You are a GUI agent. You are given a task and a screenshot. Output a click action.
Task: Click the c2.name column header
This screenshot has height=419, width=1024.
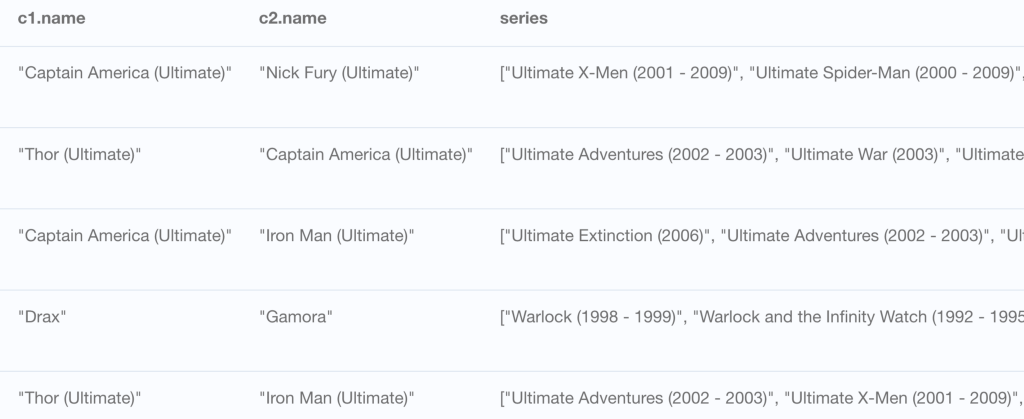coord(293,18)
